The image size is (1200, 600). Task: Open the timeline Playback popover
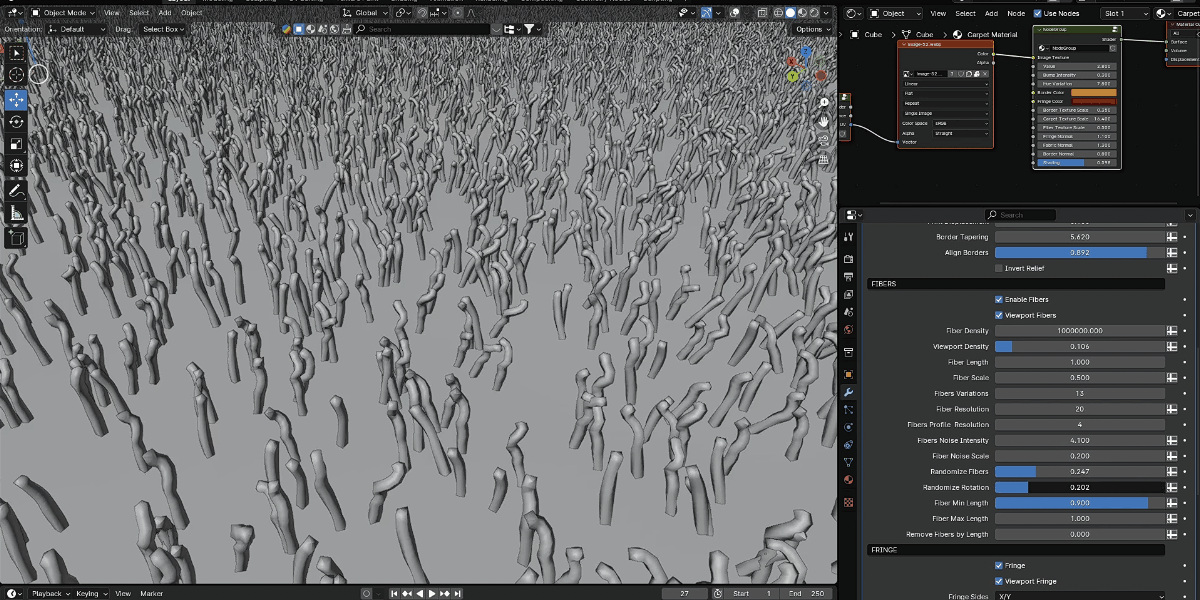click(49, 594)
